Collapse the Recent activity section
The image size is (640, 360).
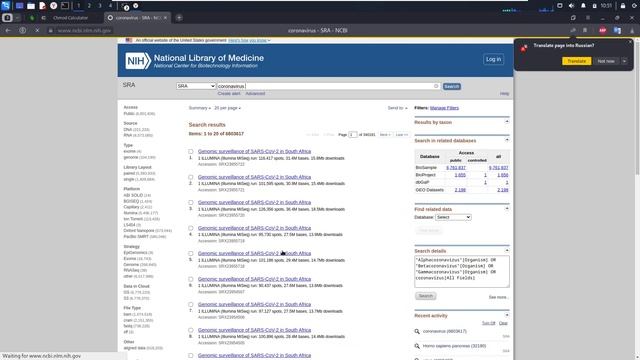(x=507, y=315)
